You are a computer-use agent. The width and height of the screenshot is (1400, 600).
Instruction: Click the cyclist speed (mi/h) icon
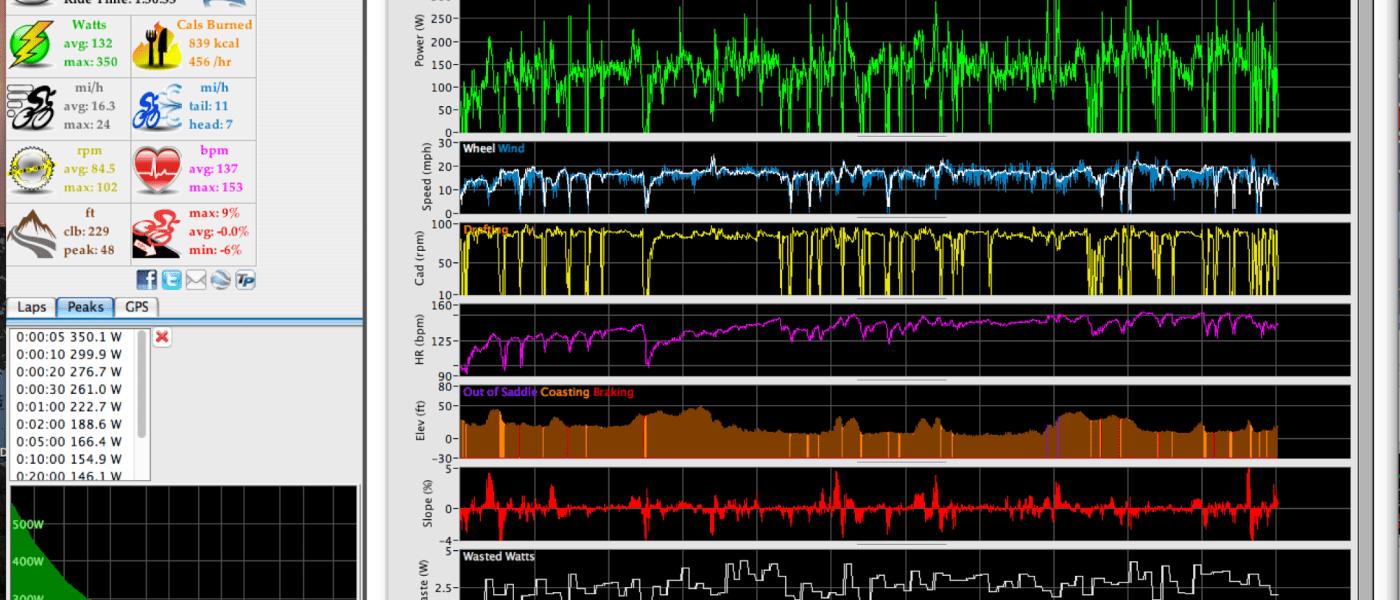[32, 107]
